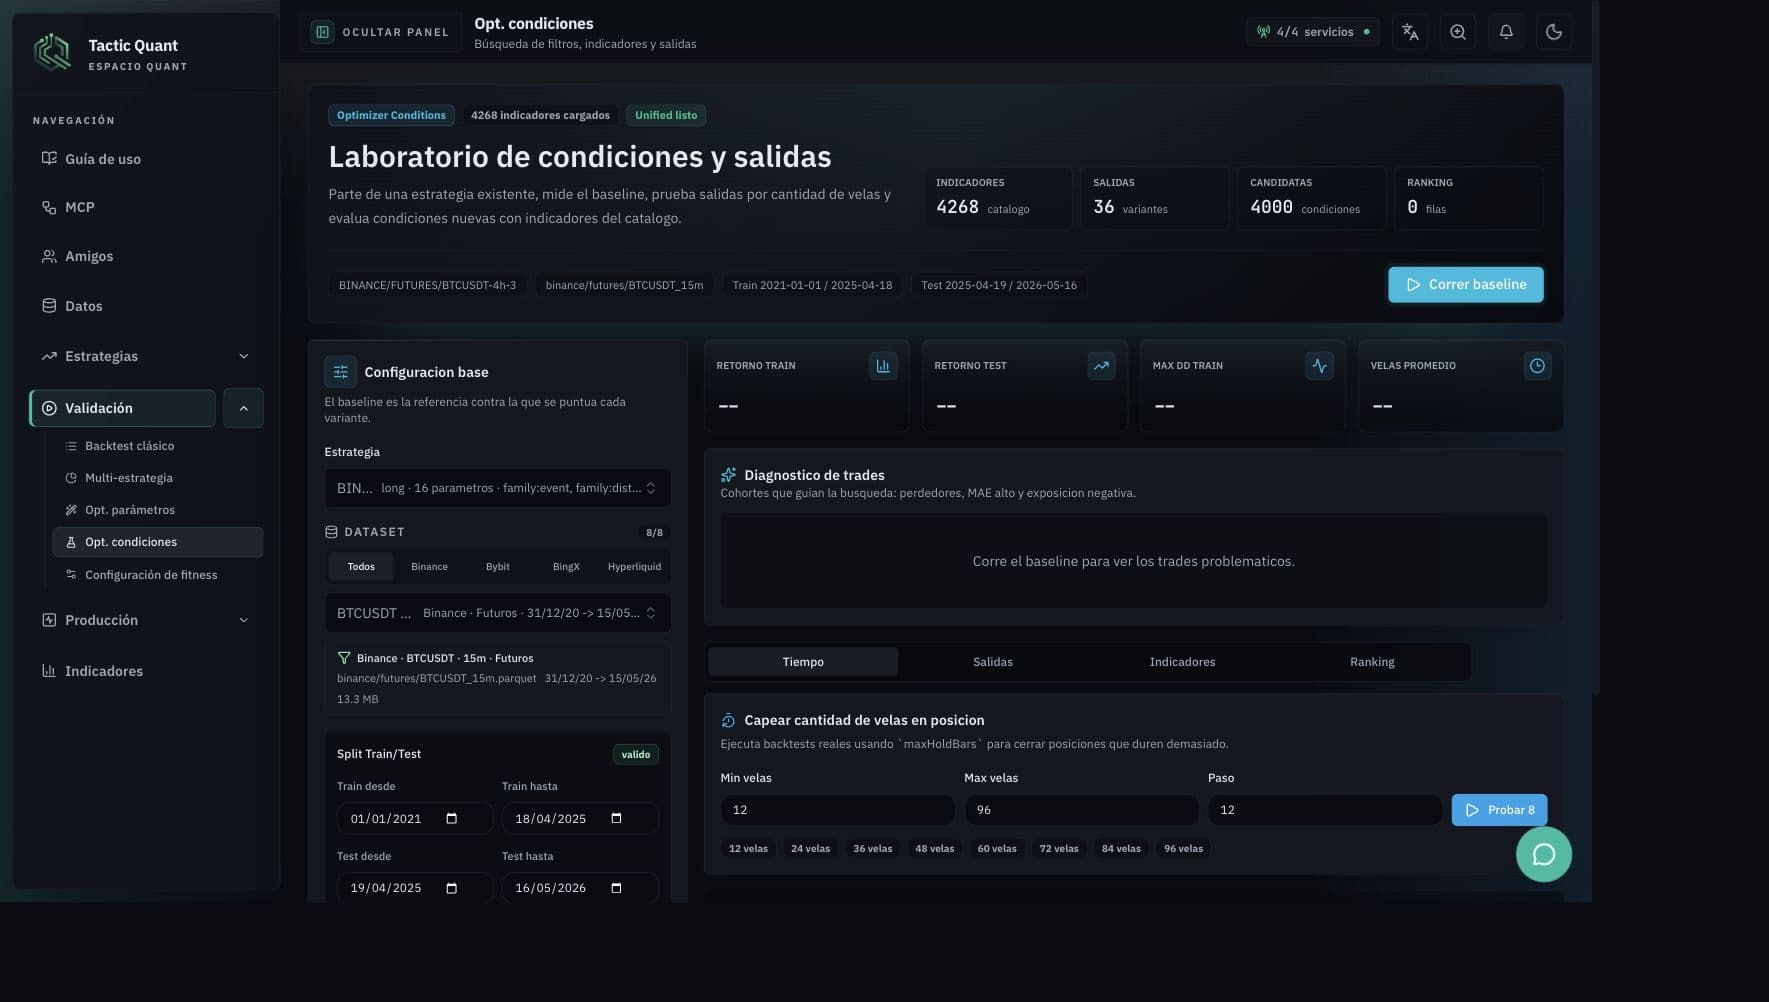This screenshot has height=1002, width=1769.
Task: Click Test hasta date field
Action: pyautogui.click(x=580, y=888)
